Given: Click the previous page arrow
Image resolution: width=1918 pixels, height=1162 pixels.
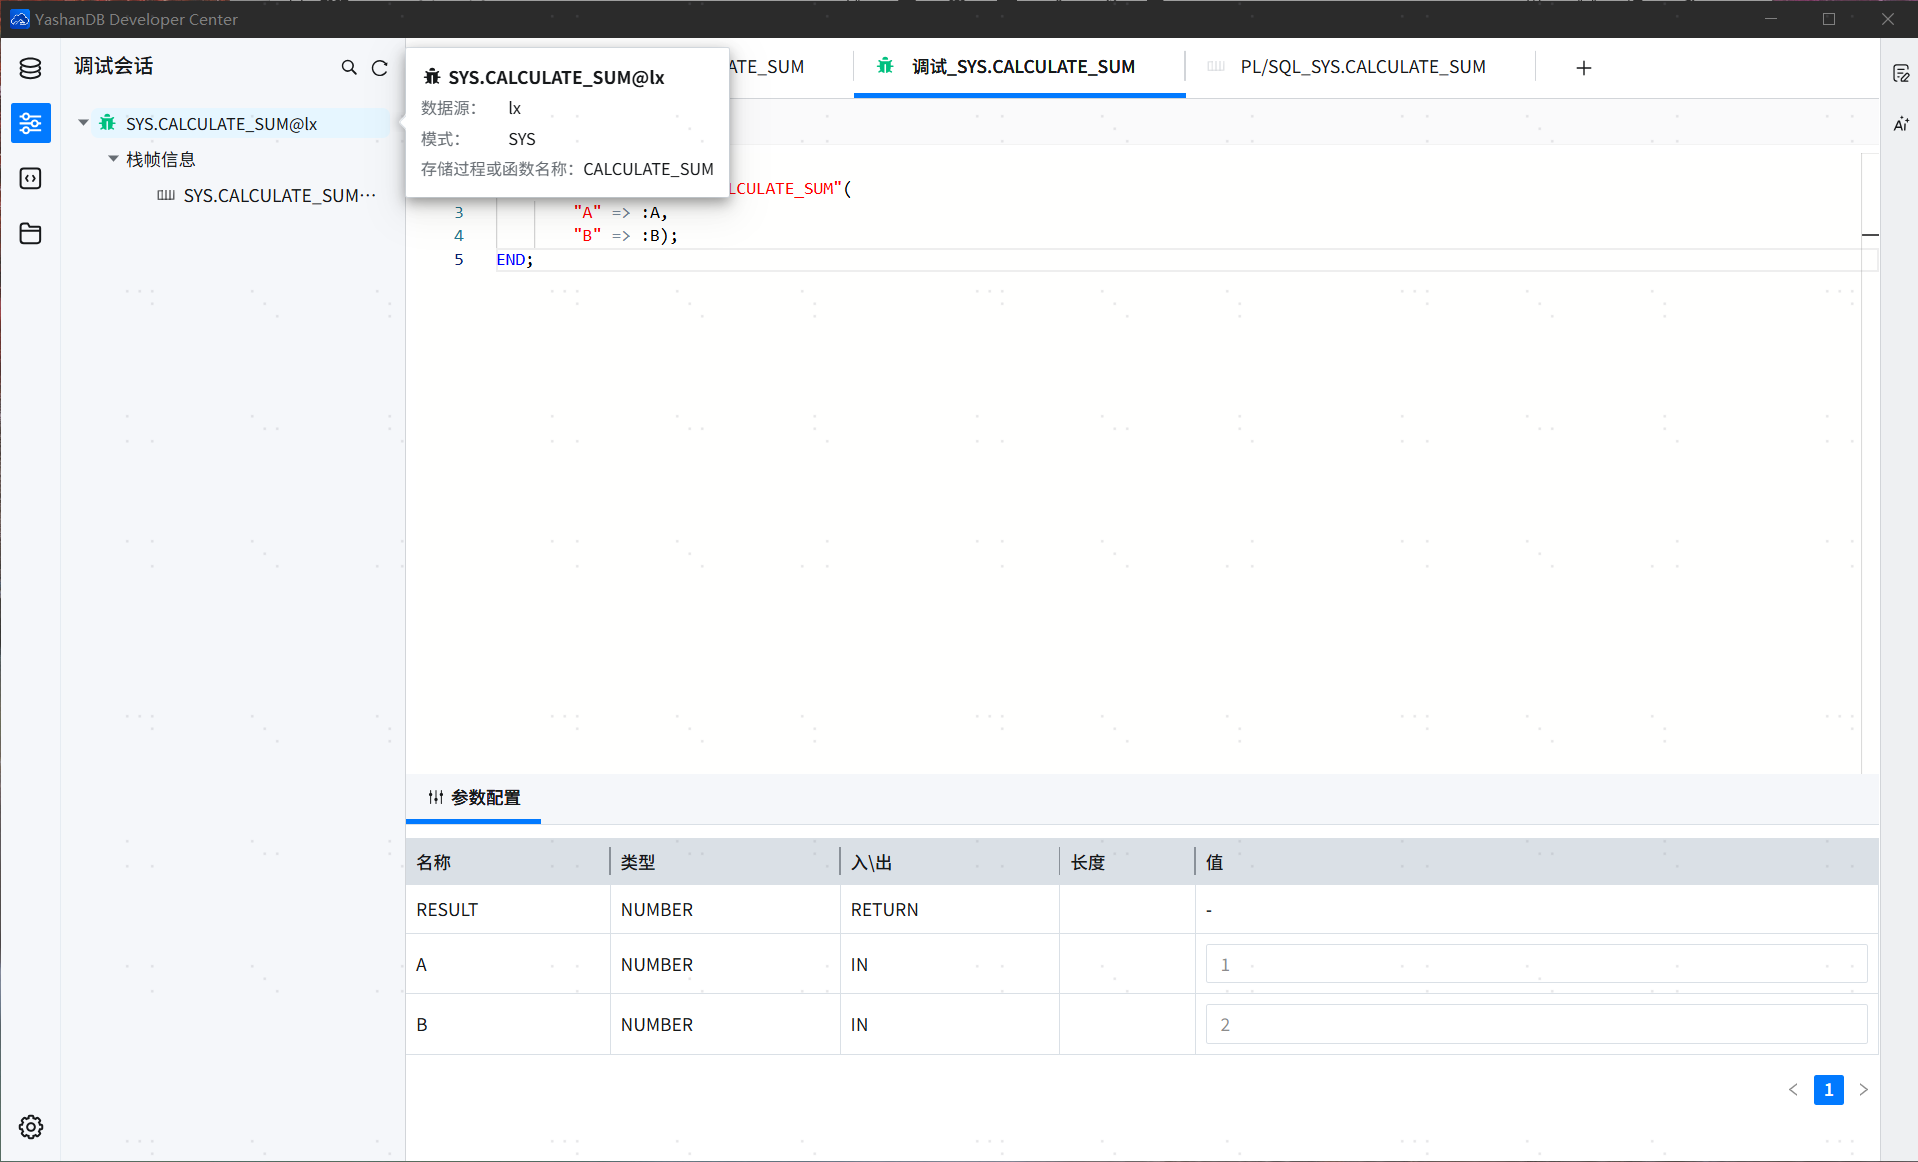Looking at the screenshot, I should click(1793, 1090).
